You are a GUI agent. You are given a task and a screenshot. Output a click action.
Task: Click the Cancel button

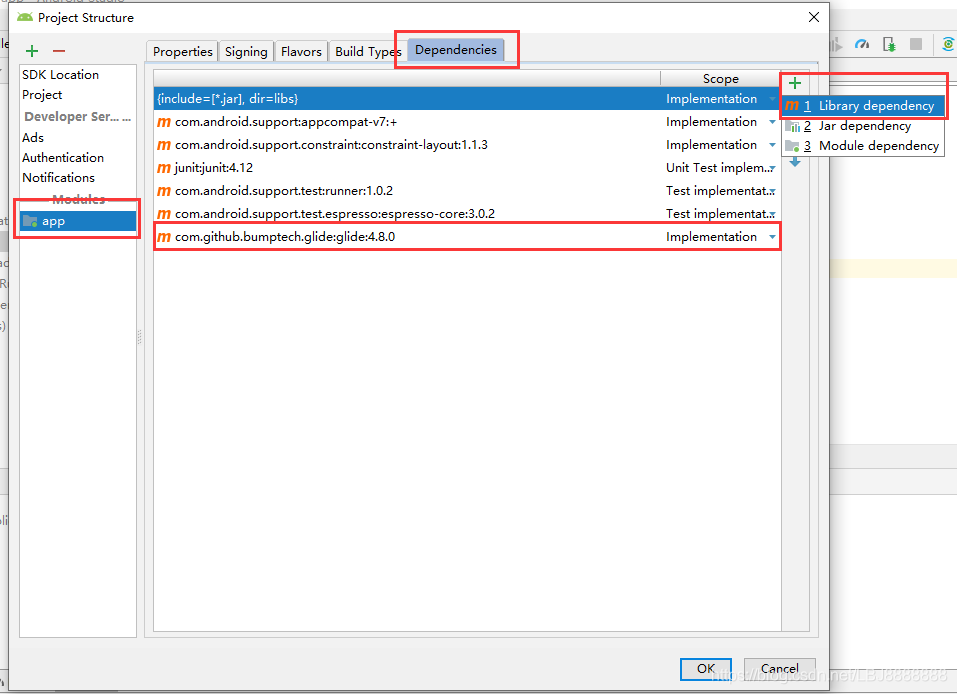779,669
